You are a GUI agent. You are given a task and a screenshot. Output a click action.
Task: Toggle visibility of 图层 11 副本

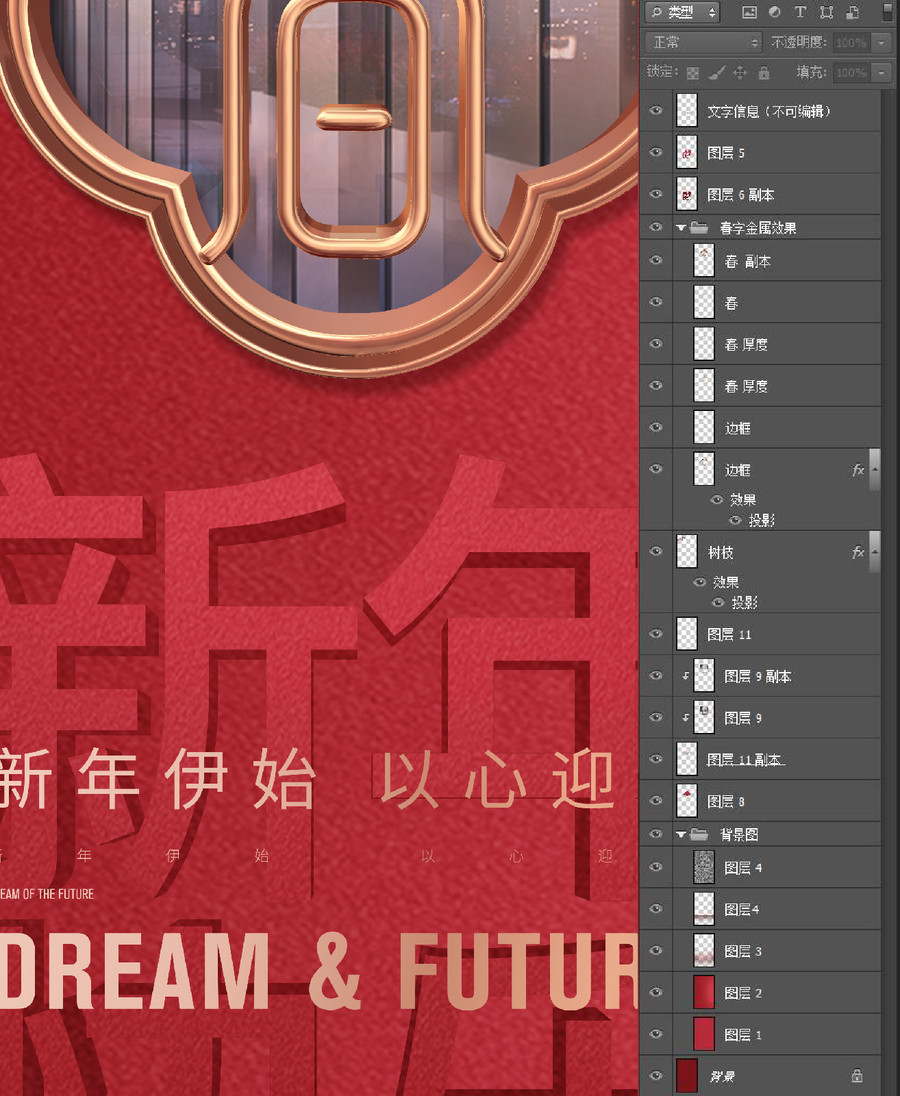pos(655,759)
